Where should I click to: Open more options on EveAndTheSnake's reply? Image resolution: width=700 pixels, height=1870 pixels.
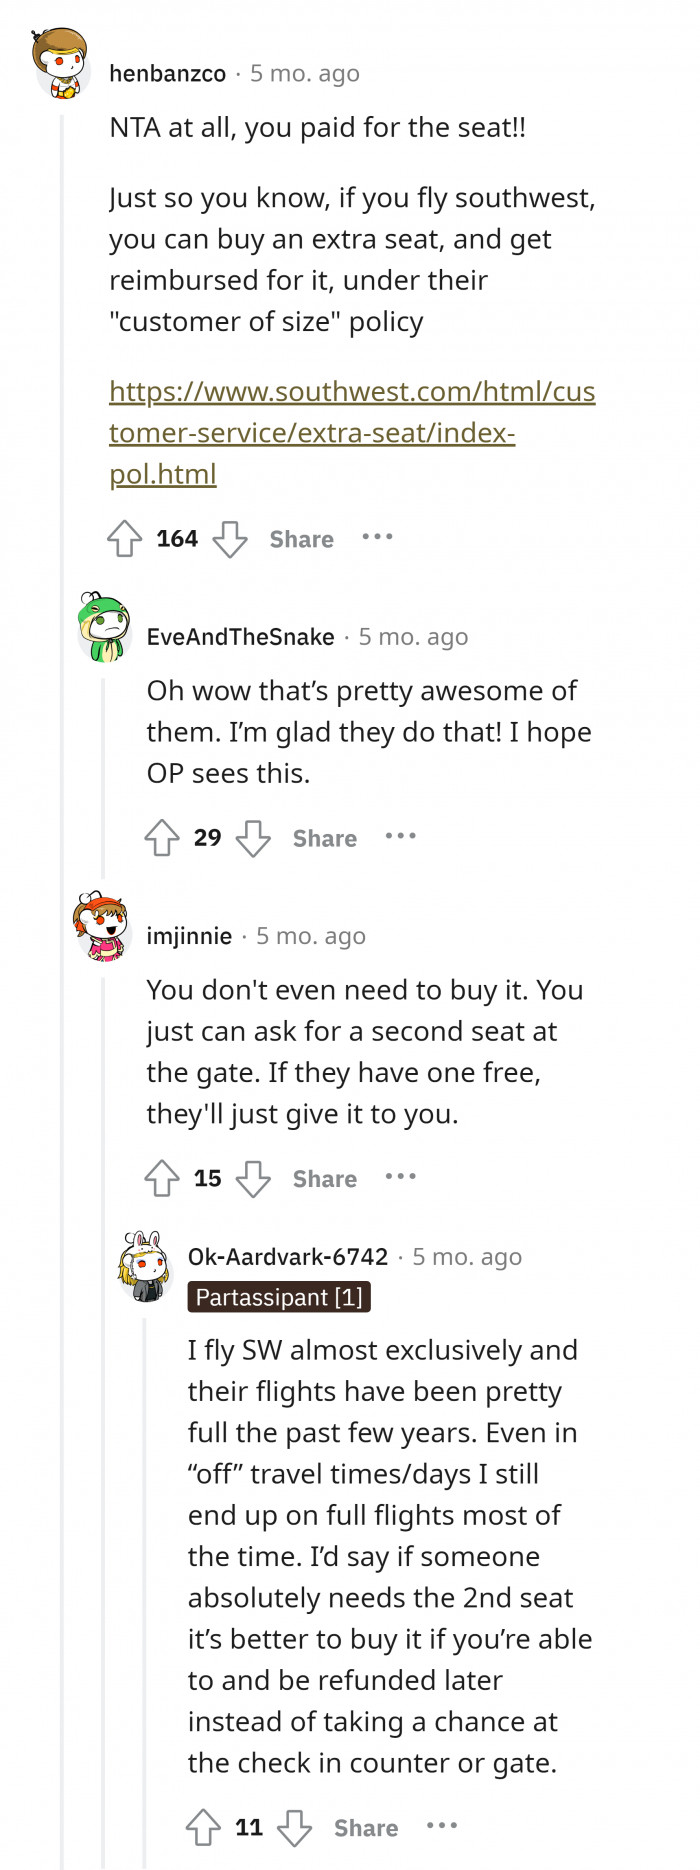tap(400, 836)
